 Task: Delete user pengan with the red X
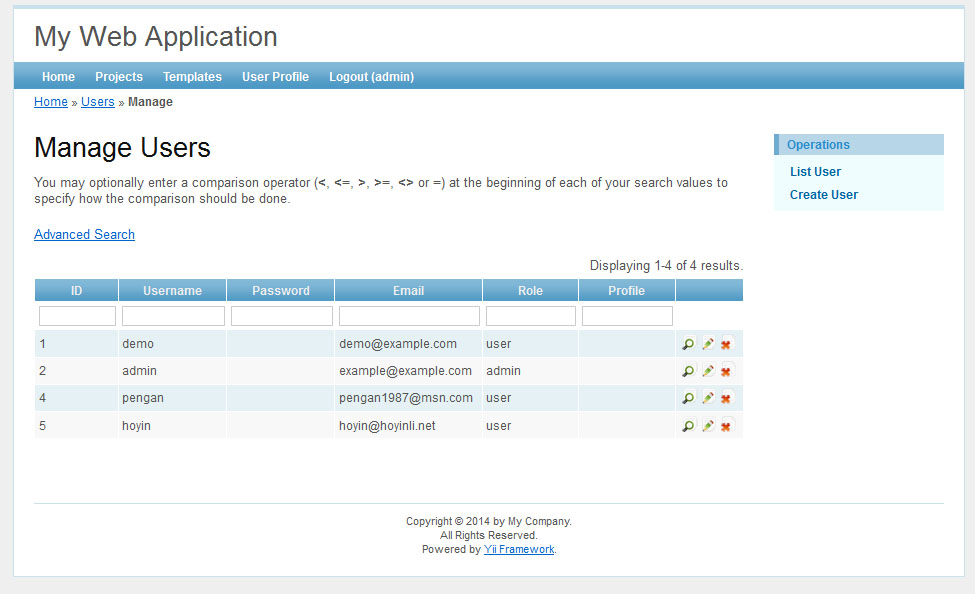point(726,398)
